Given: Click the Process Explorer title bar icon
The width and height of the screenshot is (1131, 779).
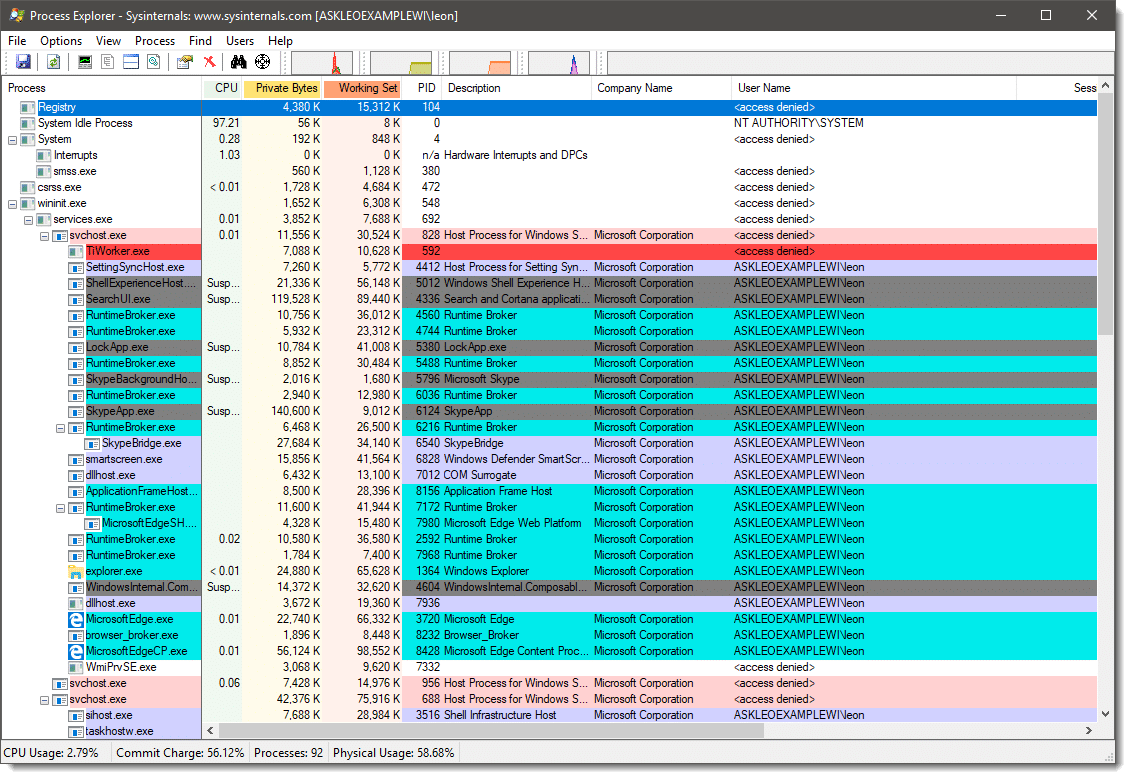Looking at the screenshot, I should coord(16,15).
